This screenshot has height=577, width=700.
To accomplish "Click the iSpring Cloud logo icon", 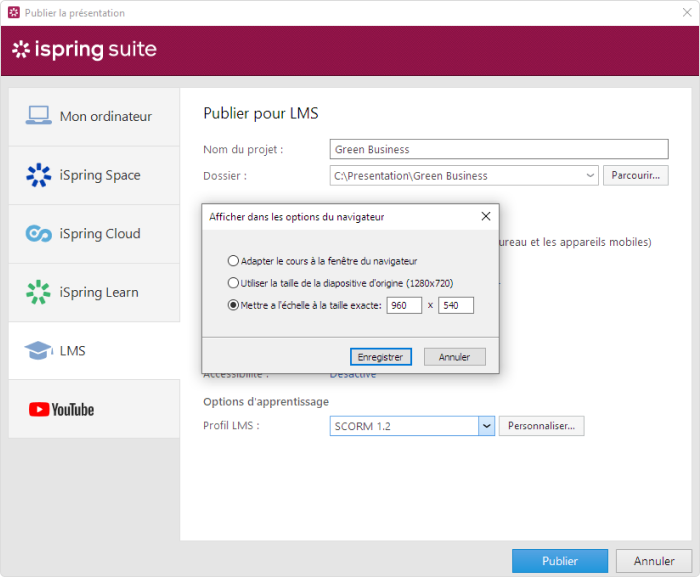I will coord(38,233).
